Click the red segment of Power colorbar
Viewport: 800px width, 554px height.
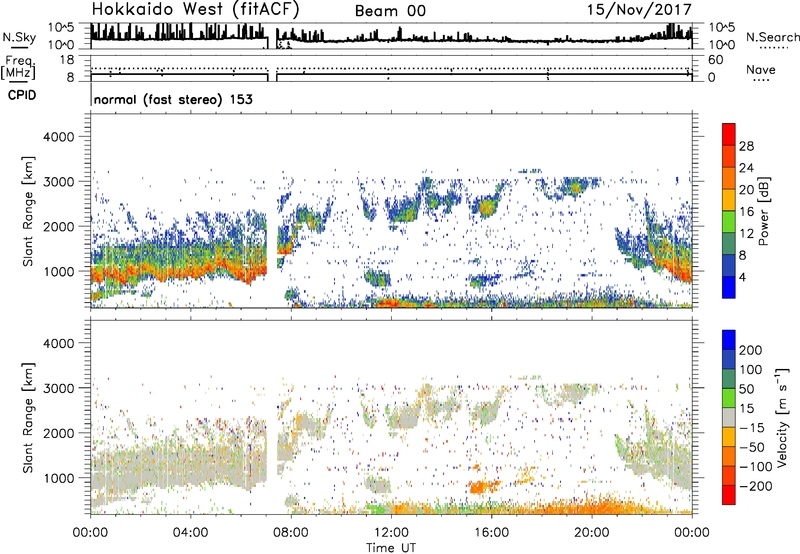tap(729, 135)
